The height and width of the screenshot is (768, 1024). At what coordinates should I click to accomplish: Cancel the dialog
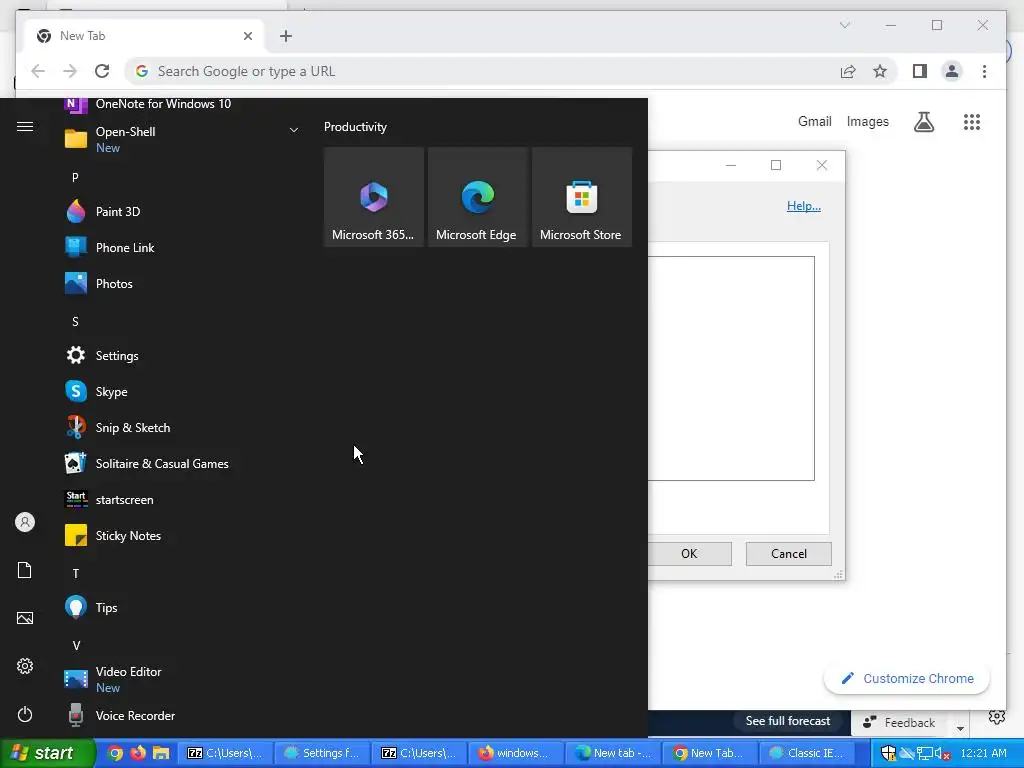[x=788, y=554]
